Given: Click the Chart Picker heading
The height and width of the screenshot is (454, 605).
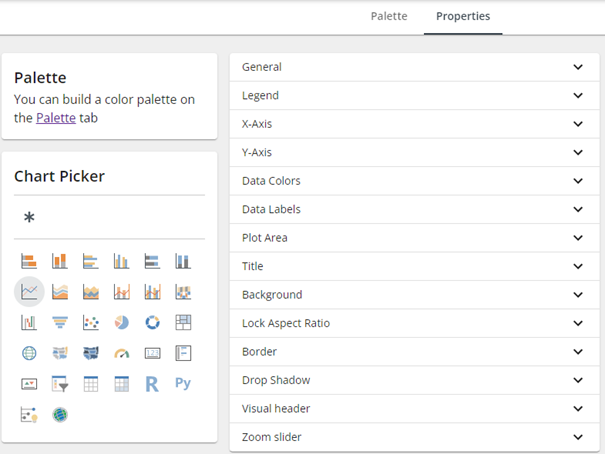Looking at the screenshot, I should tap(59, 176).
